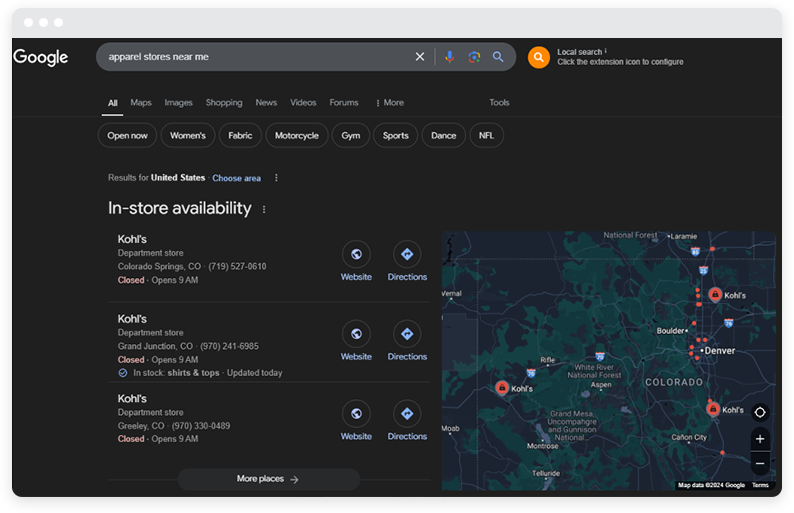Toggle the Open now filter chip
This screenshot has width=794, height=513.
coord(127,136)
